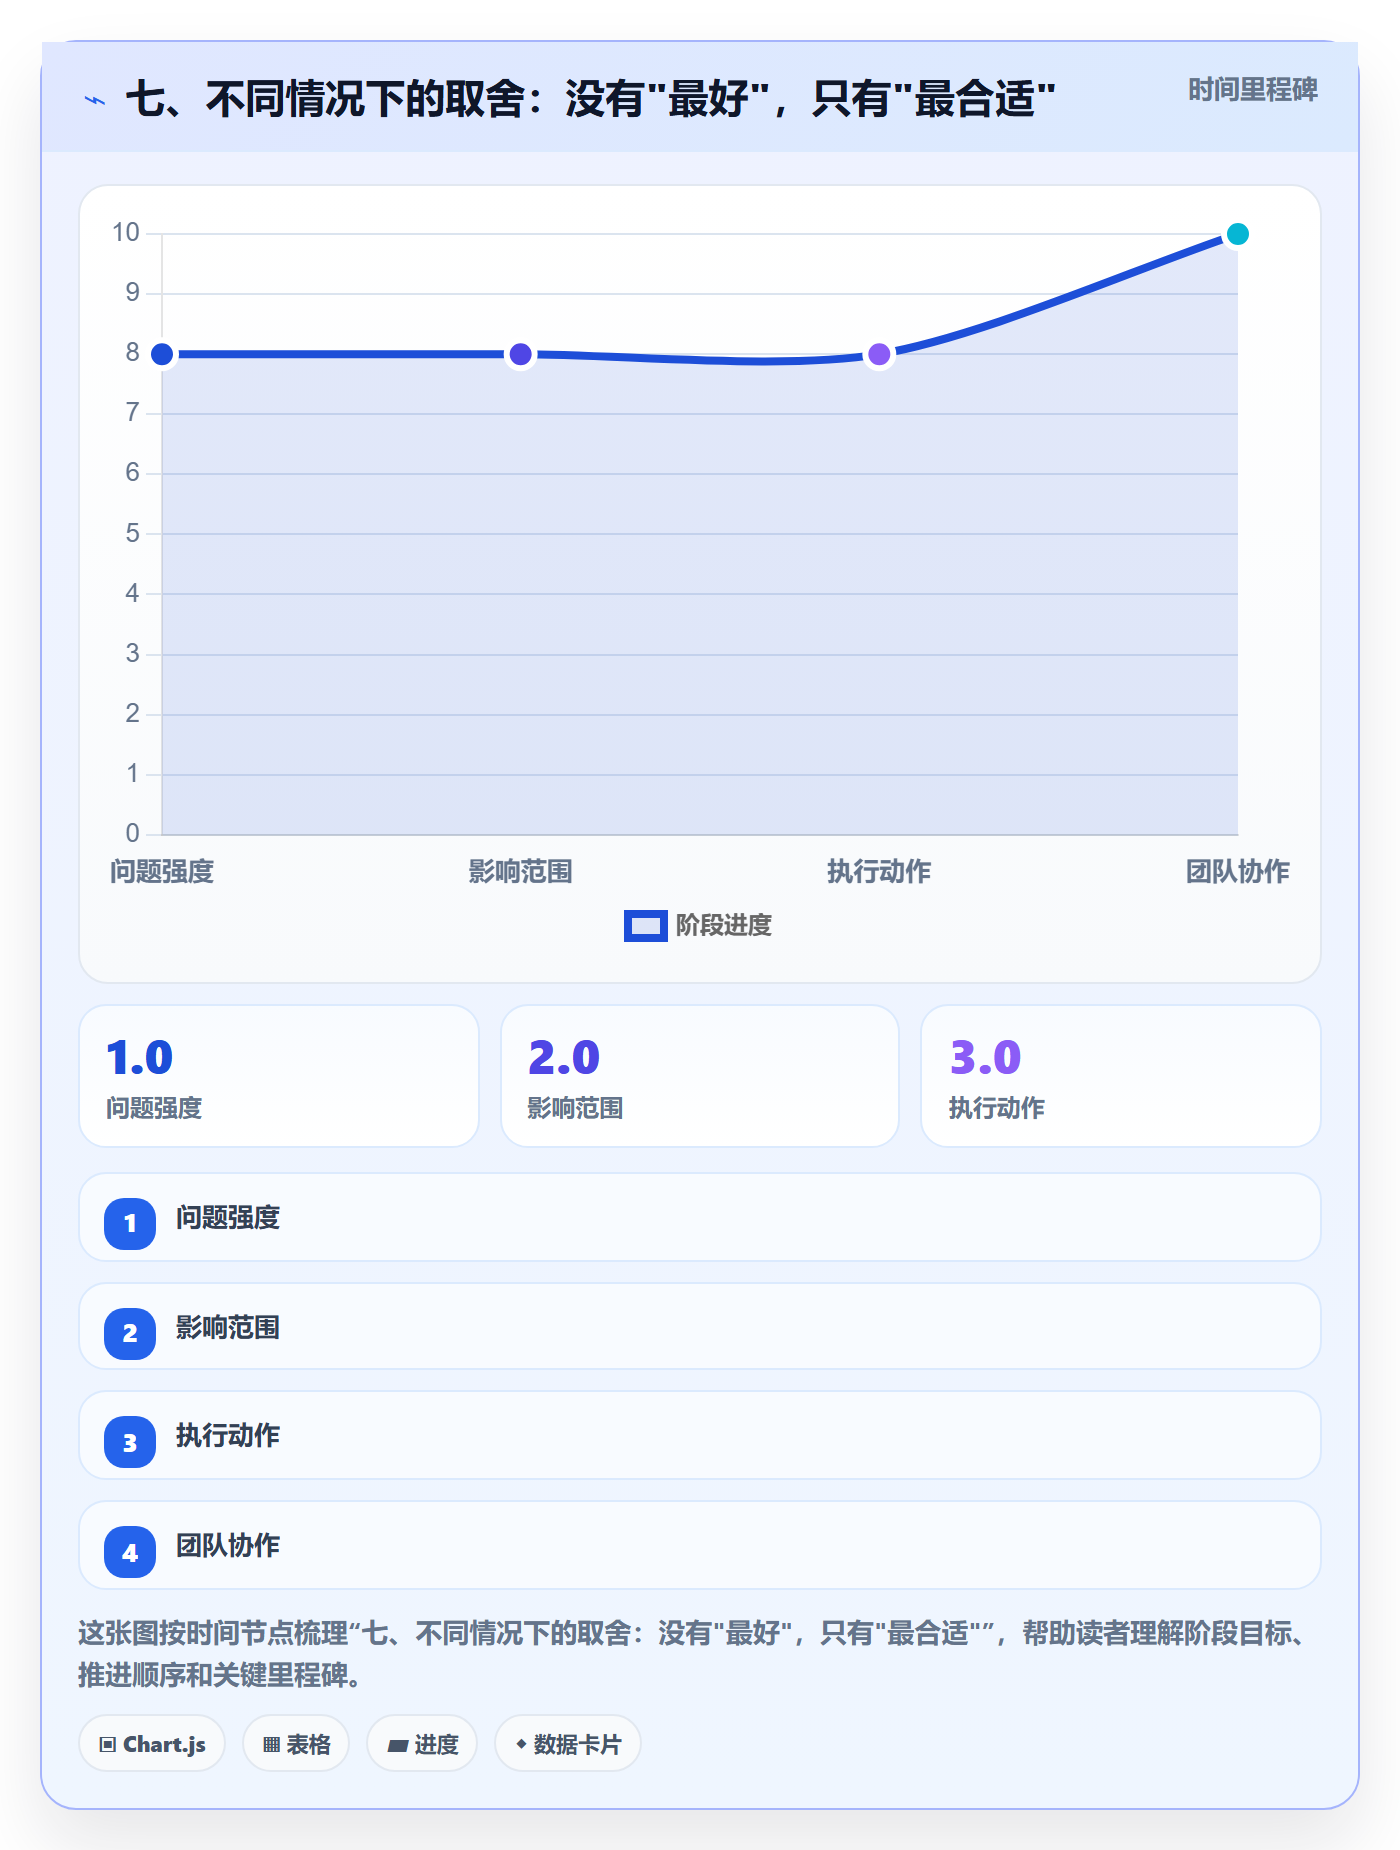
Task: Click the 执行动作 caption below the 3.0 value
Action: point(997,1108)
